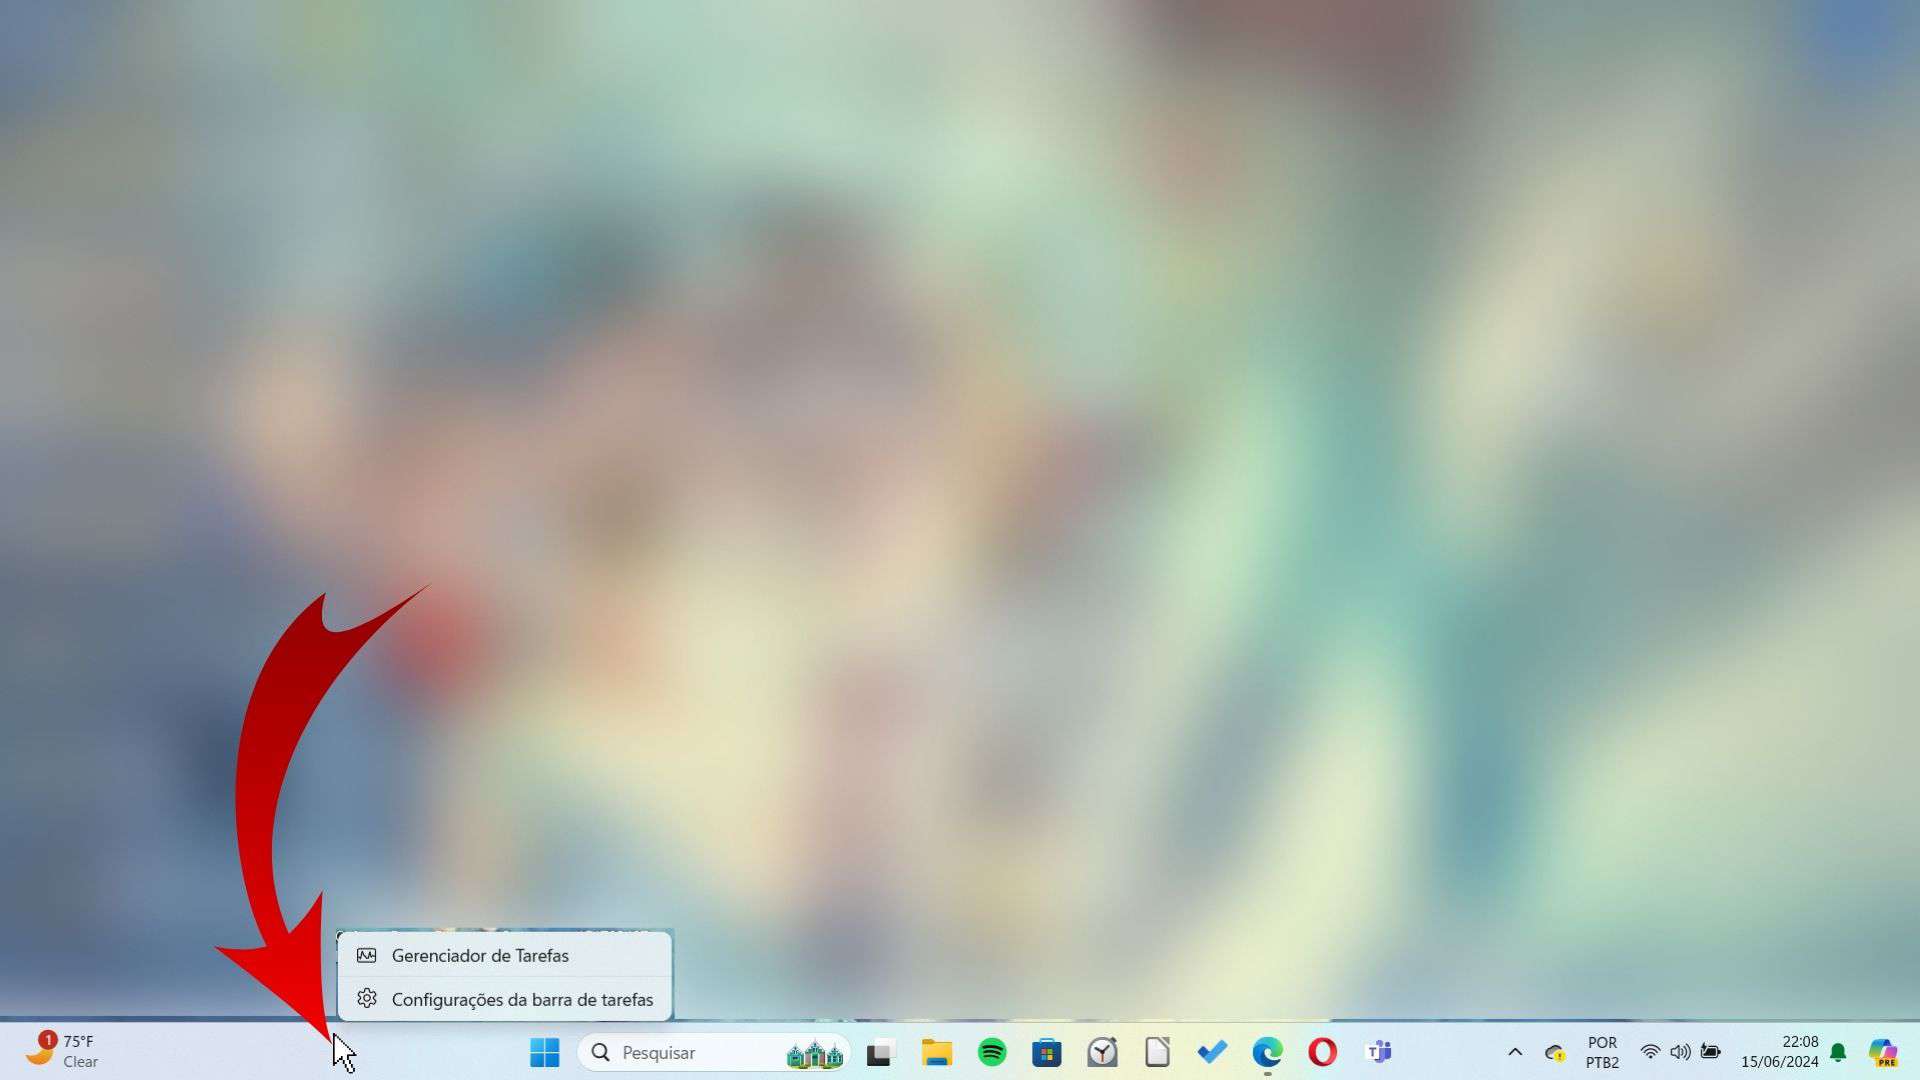This screenshot has width=1920, height=1080.
Task: Open Gerenciador de Tarefas
Action: 479,955
